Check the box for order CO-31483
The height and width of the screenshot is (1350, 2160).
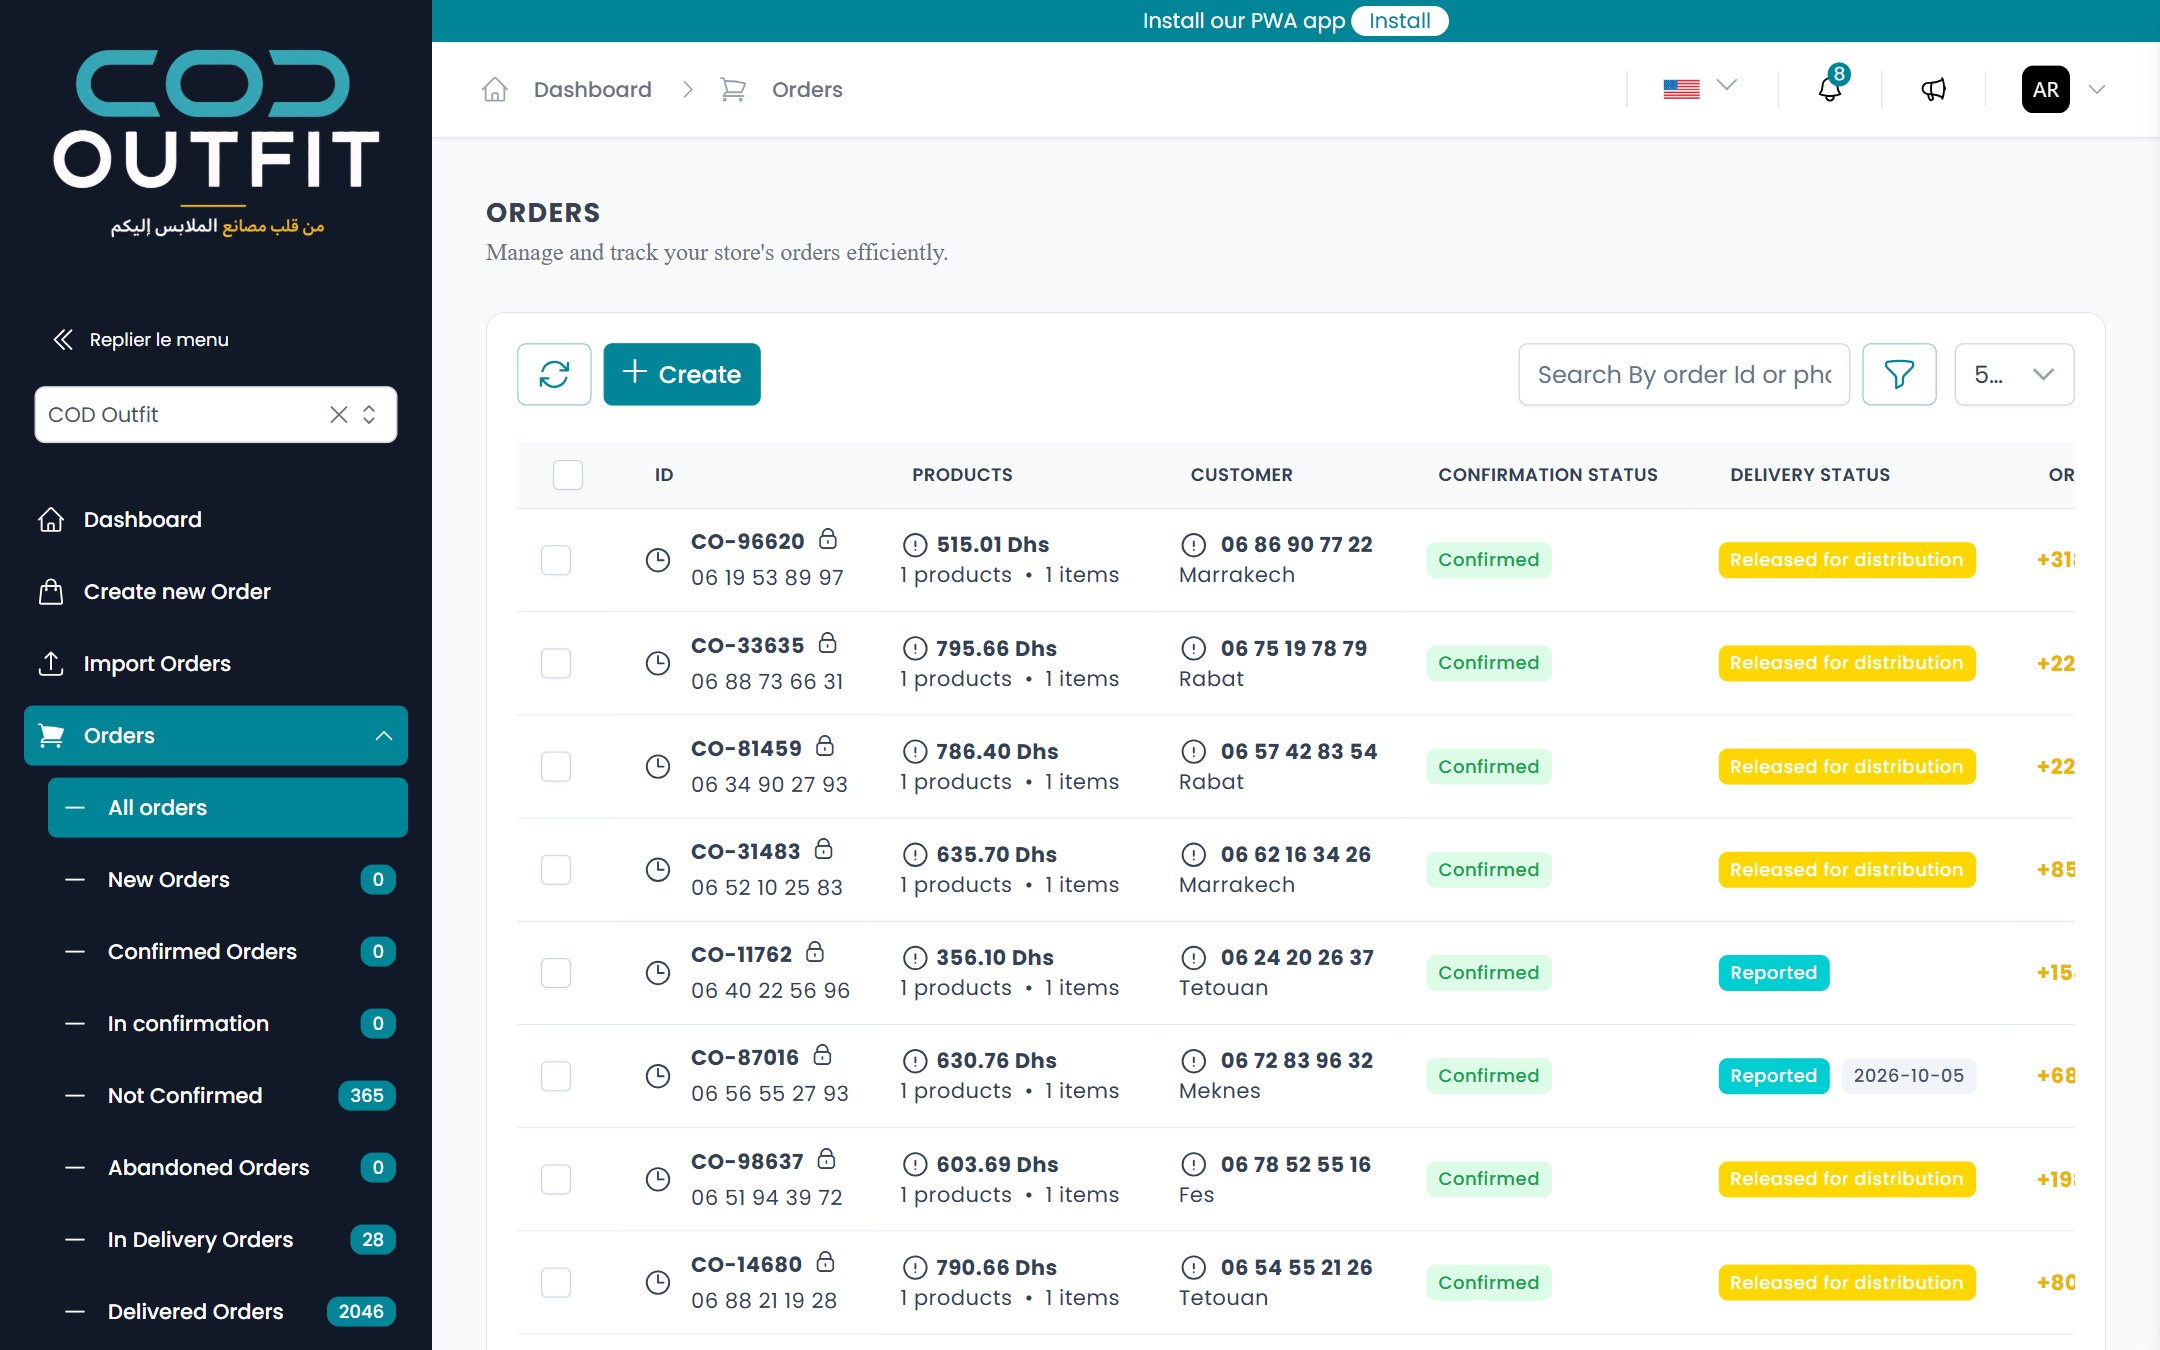[x=556, y=870]
